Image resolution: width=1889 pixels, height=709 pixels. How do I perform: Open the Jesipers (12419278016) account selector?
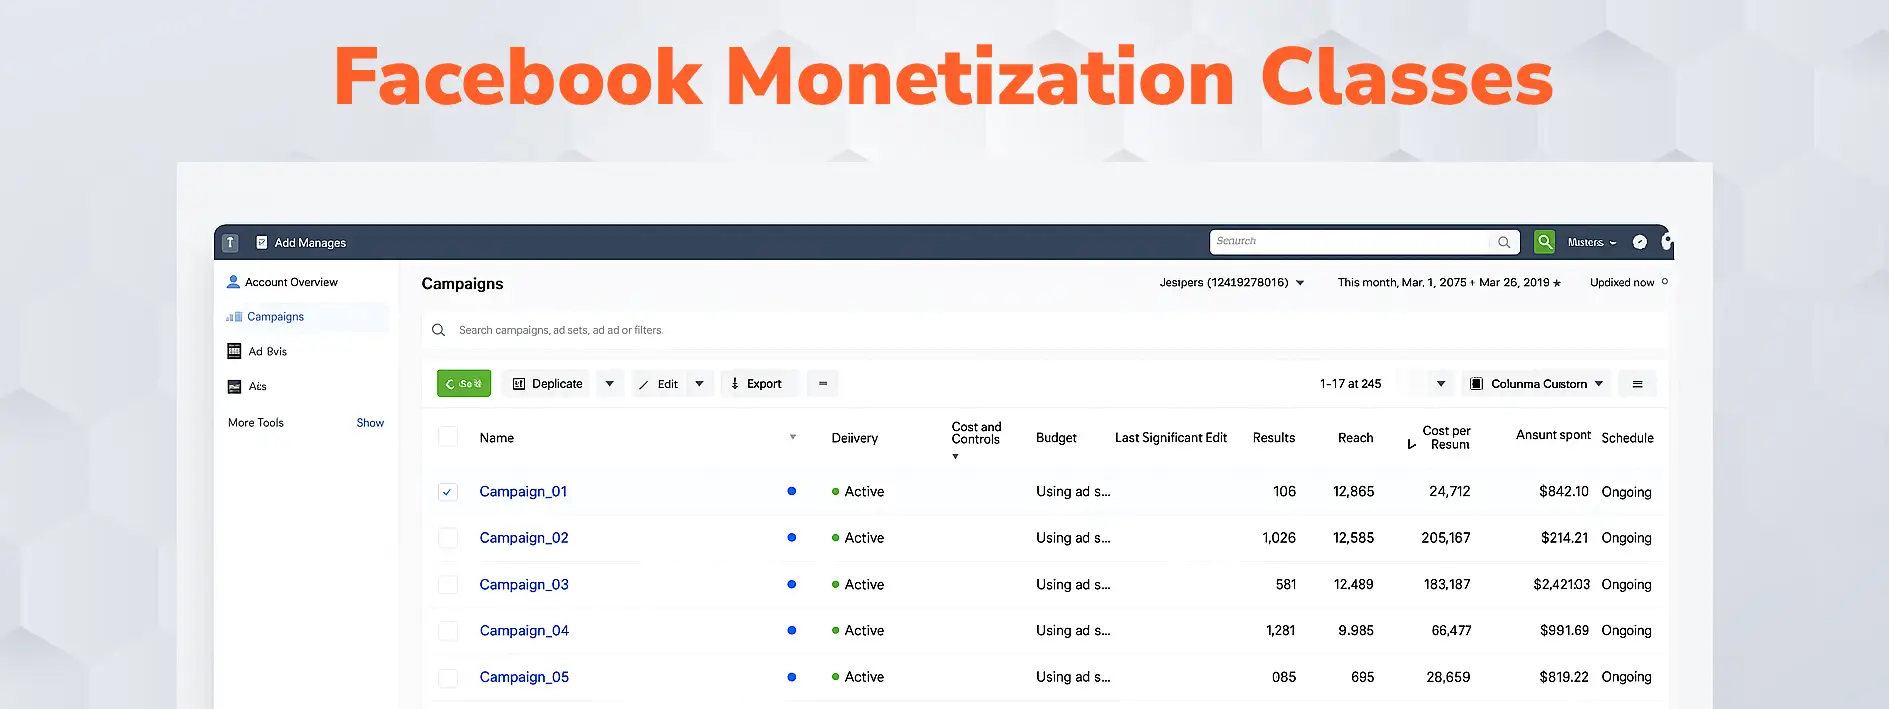(x=1232, y=283)
